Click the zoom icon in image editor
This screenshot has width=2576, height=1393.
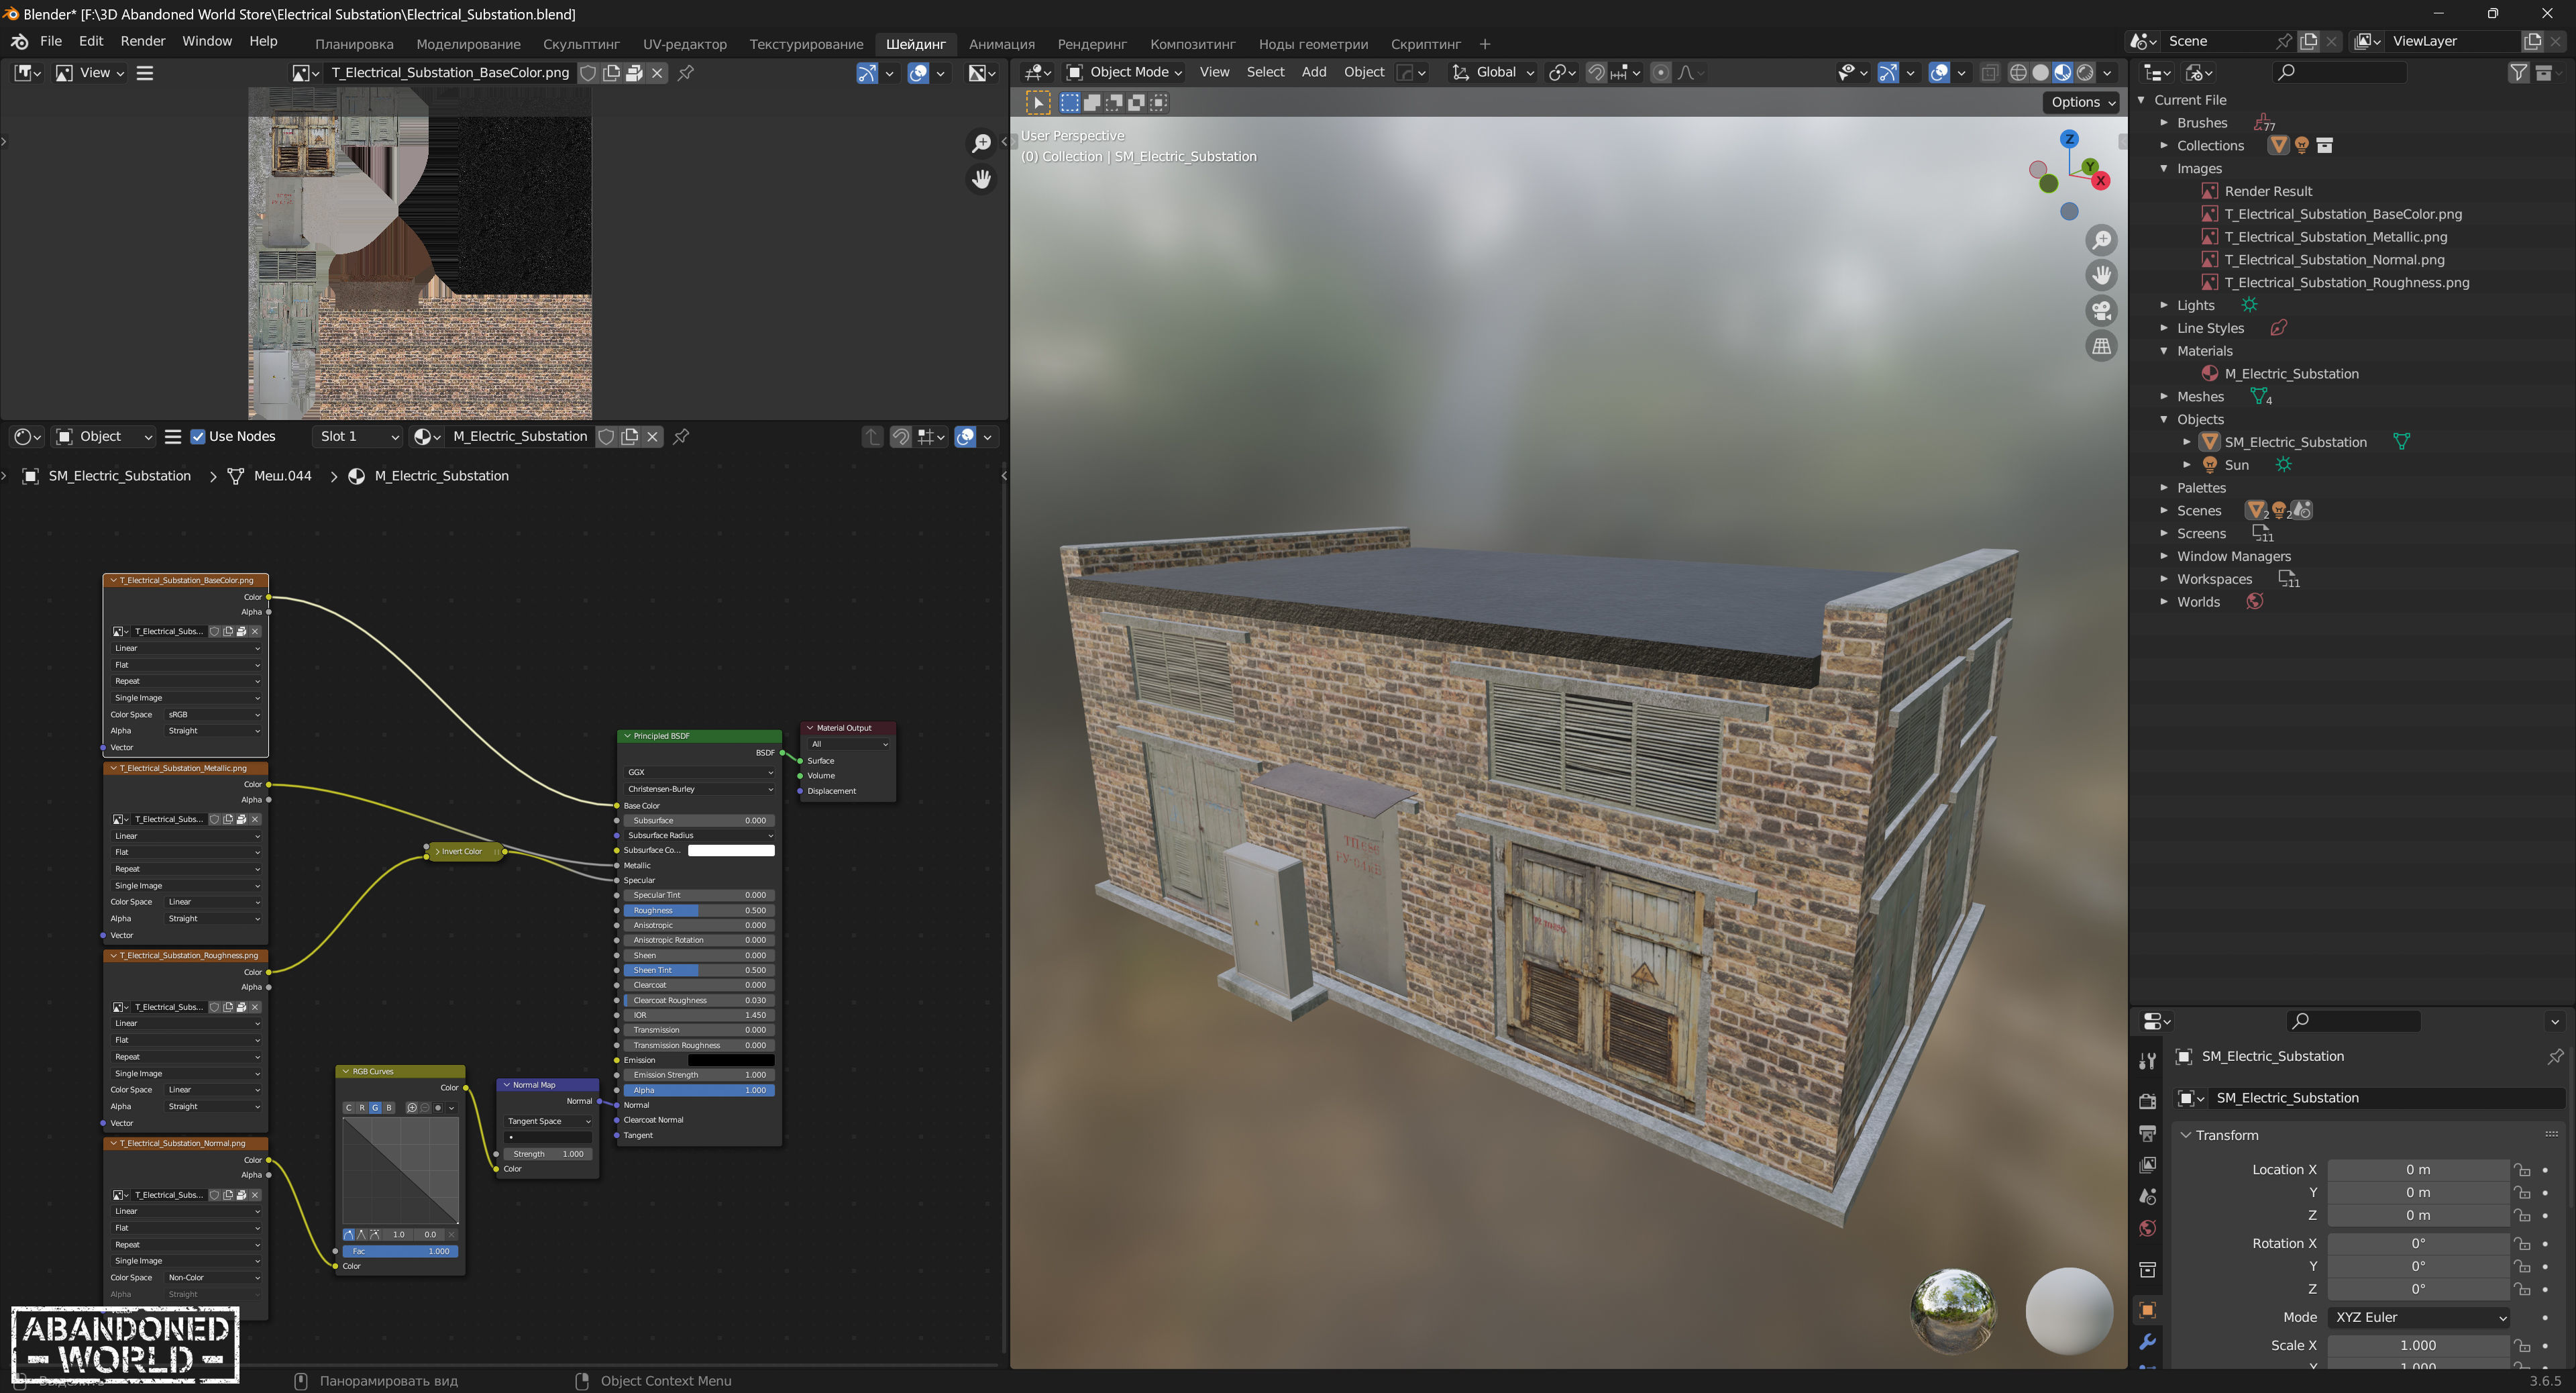(981, 143)
